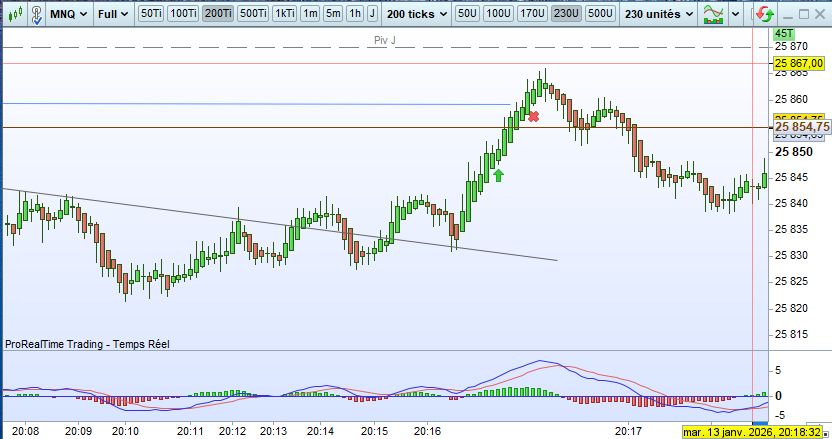
Task: Click the green buy arrow marker
Action: tap(498, 175)
